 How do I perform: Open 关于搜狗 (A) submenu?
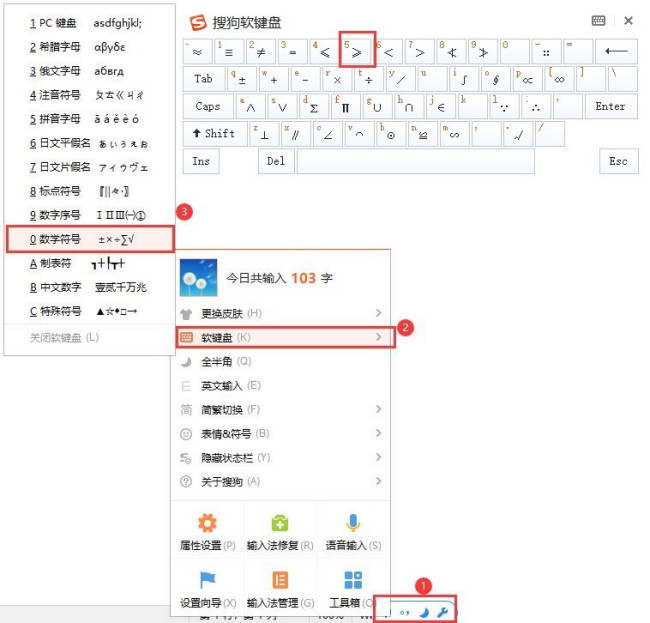click(281, 482)
